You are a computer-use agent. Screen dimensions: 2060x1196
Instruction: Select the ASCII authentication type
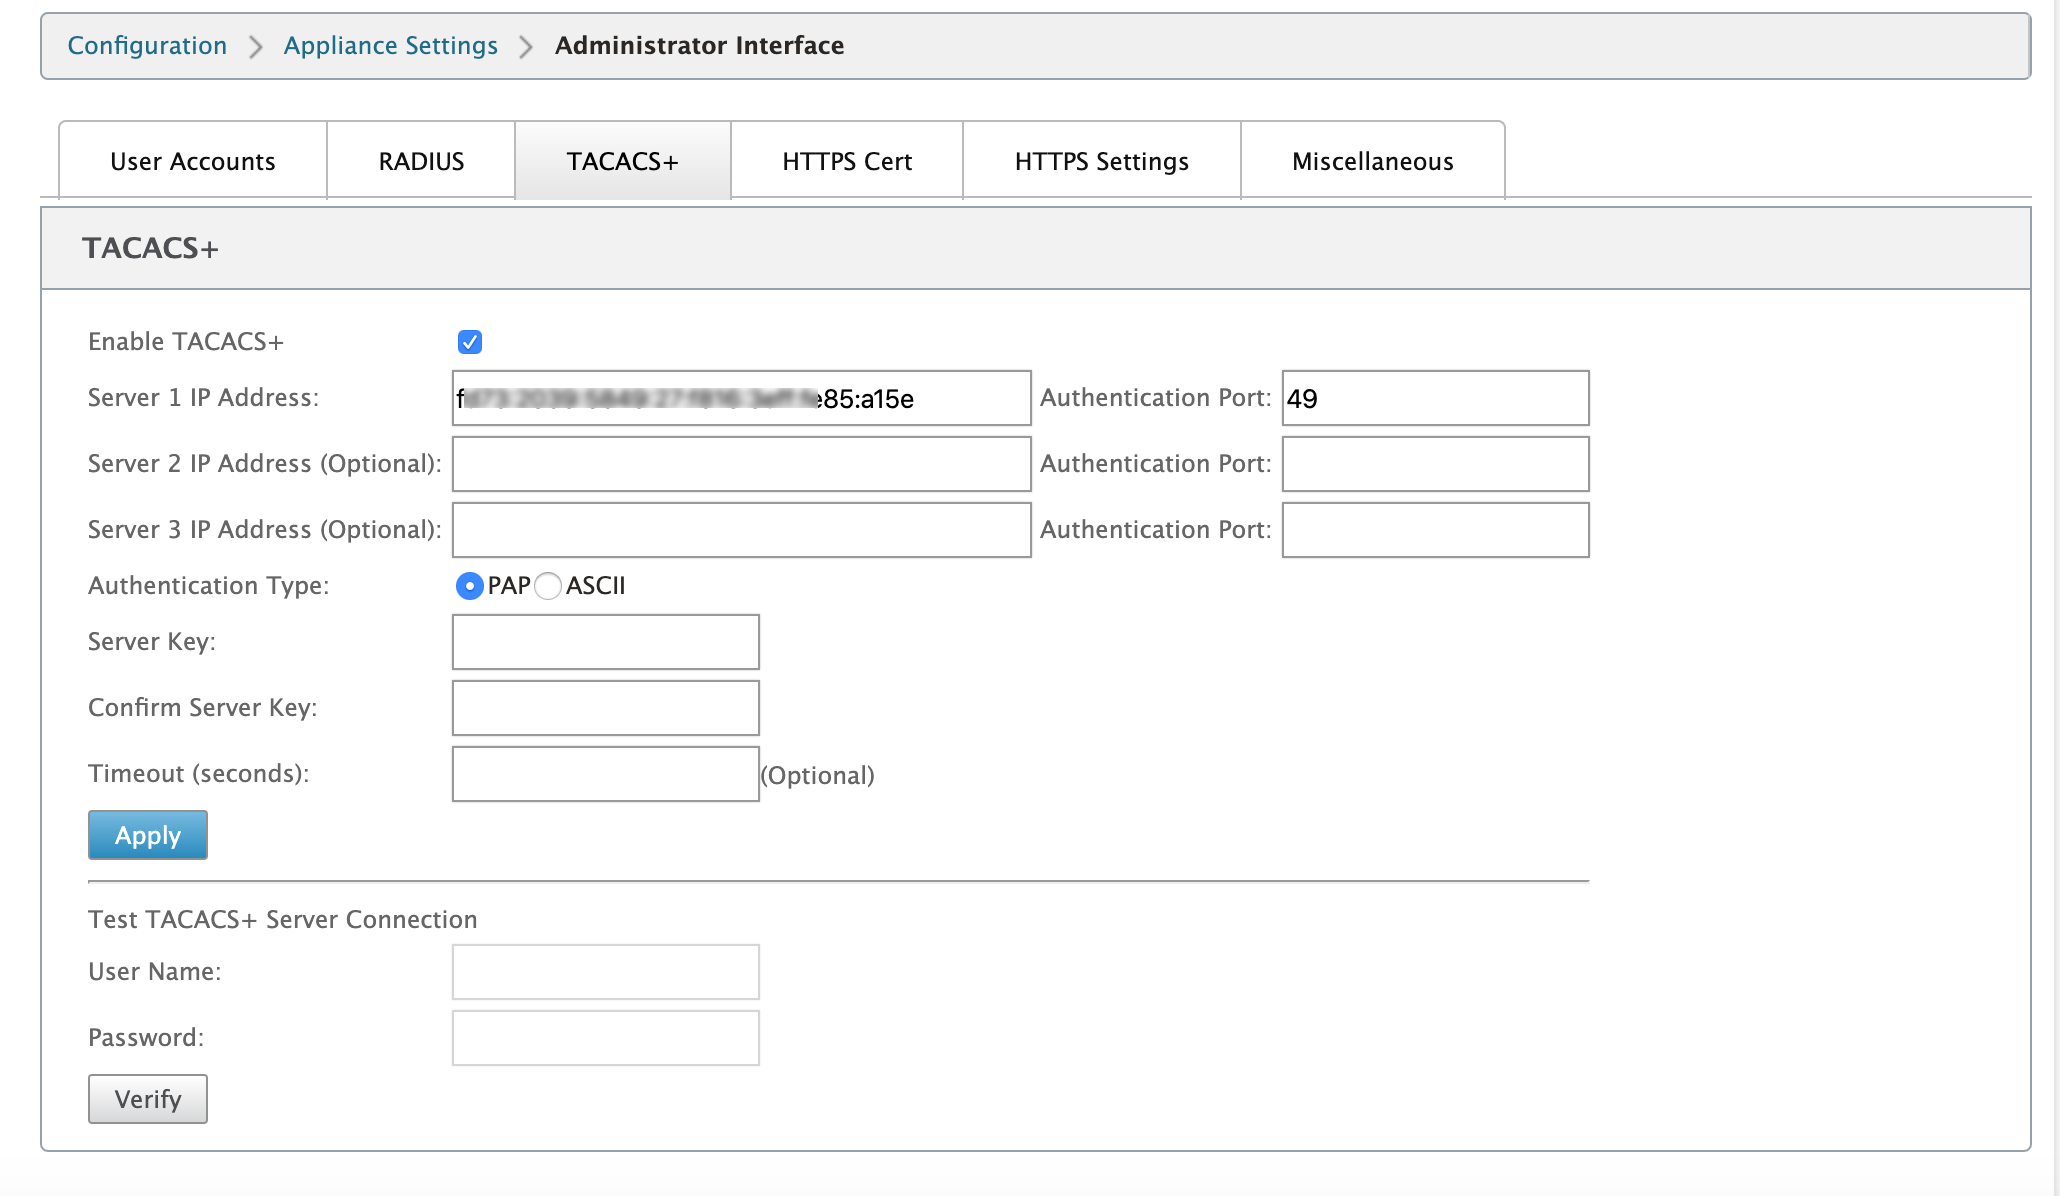coord(548,586)
